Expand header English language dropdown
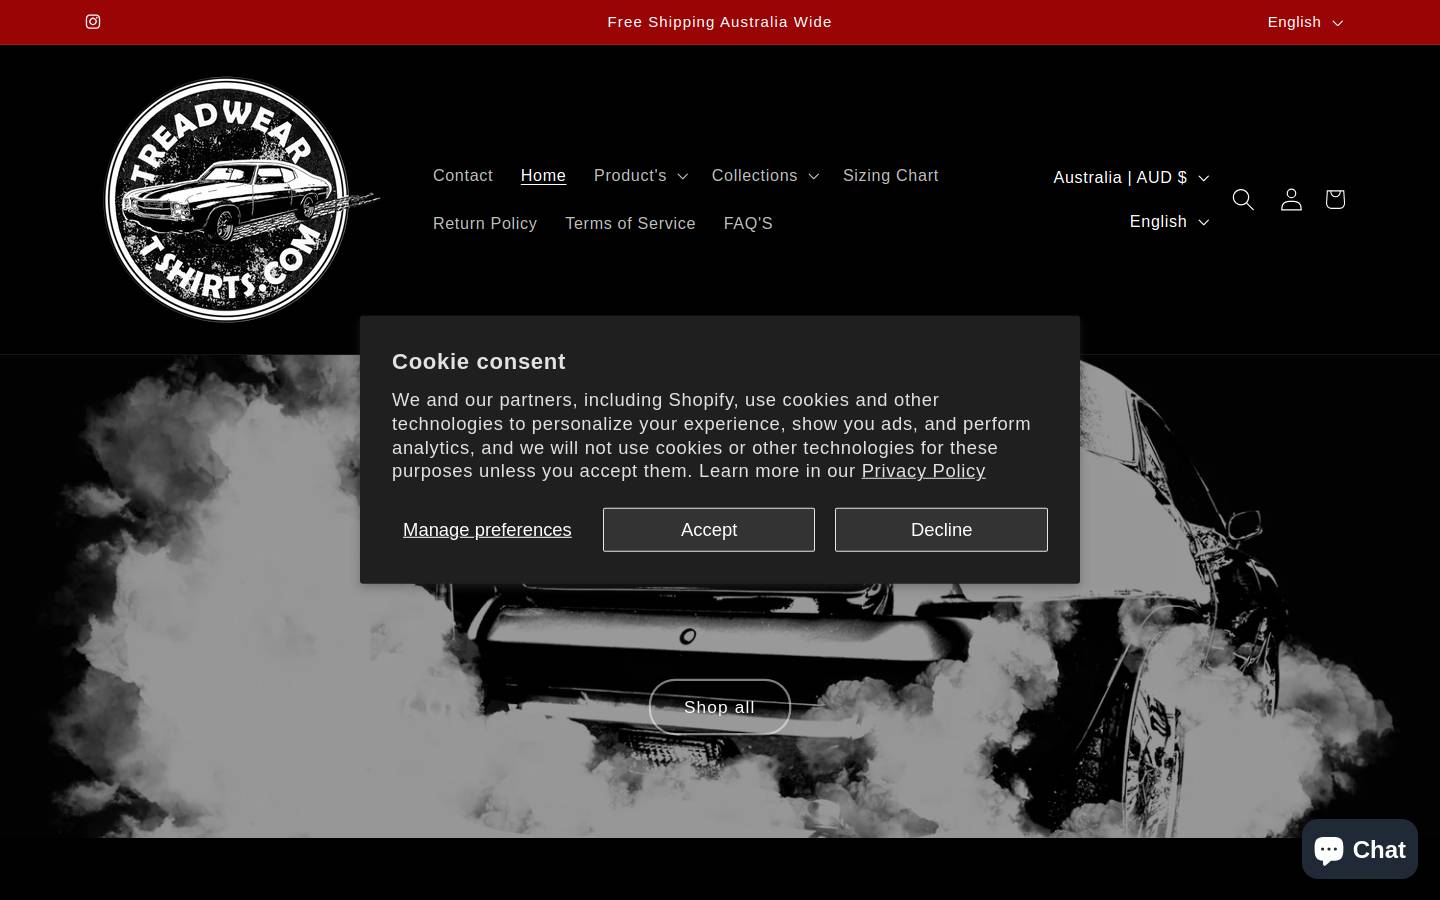 (x=1169, y=221)
